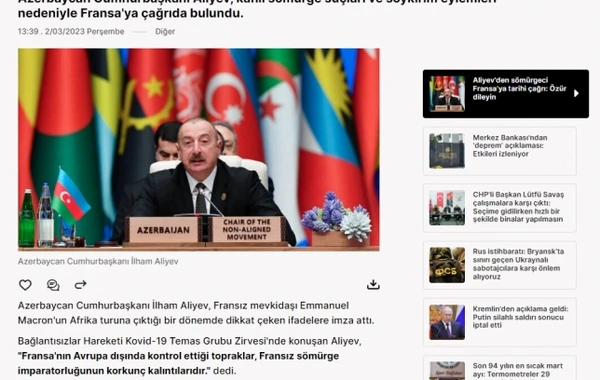Open the 'Diğer' category link
The image size is (600, 380).
coord(165,32)
